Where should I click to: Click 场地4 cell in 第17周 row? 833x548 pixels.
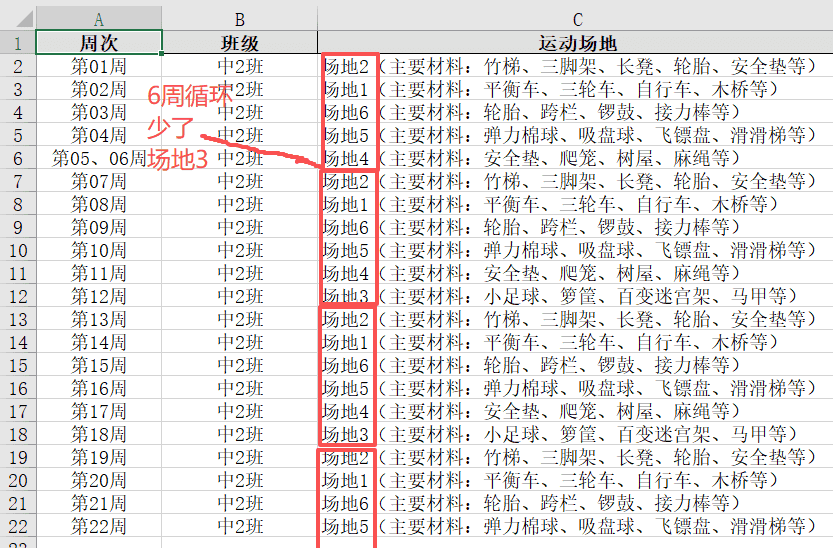click(575, 411)
